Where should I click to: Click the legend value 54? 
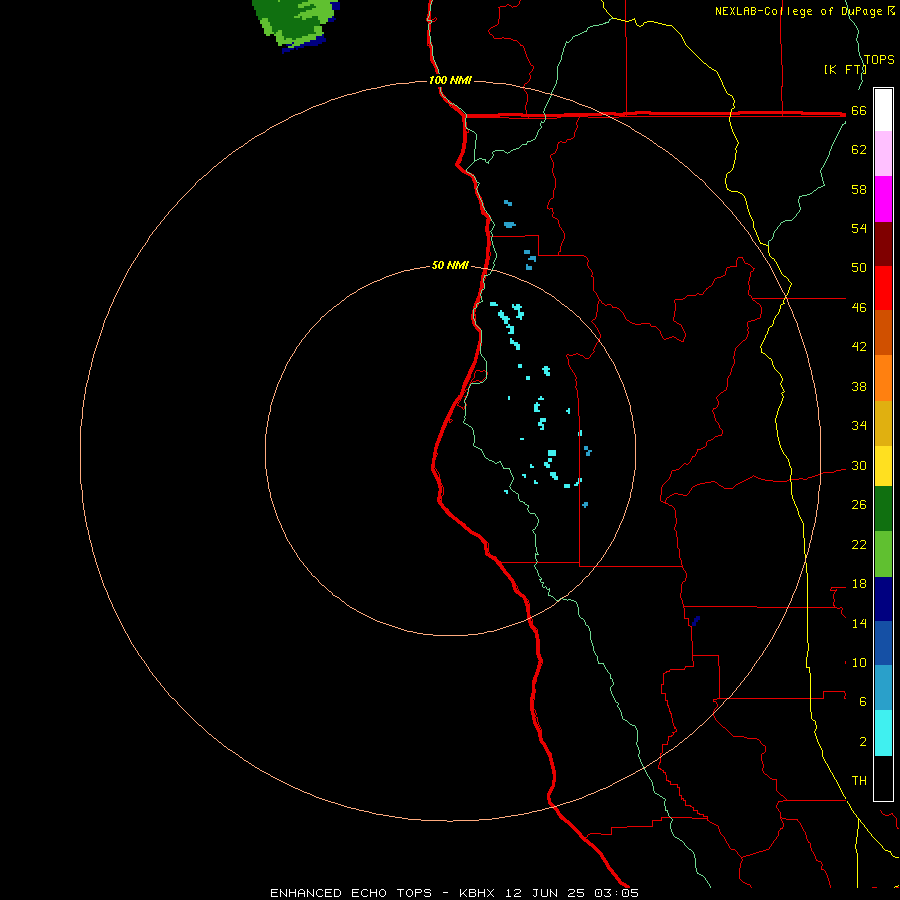click(x=859, y=228)
